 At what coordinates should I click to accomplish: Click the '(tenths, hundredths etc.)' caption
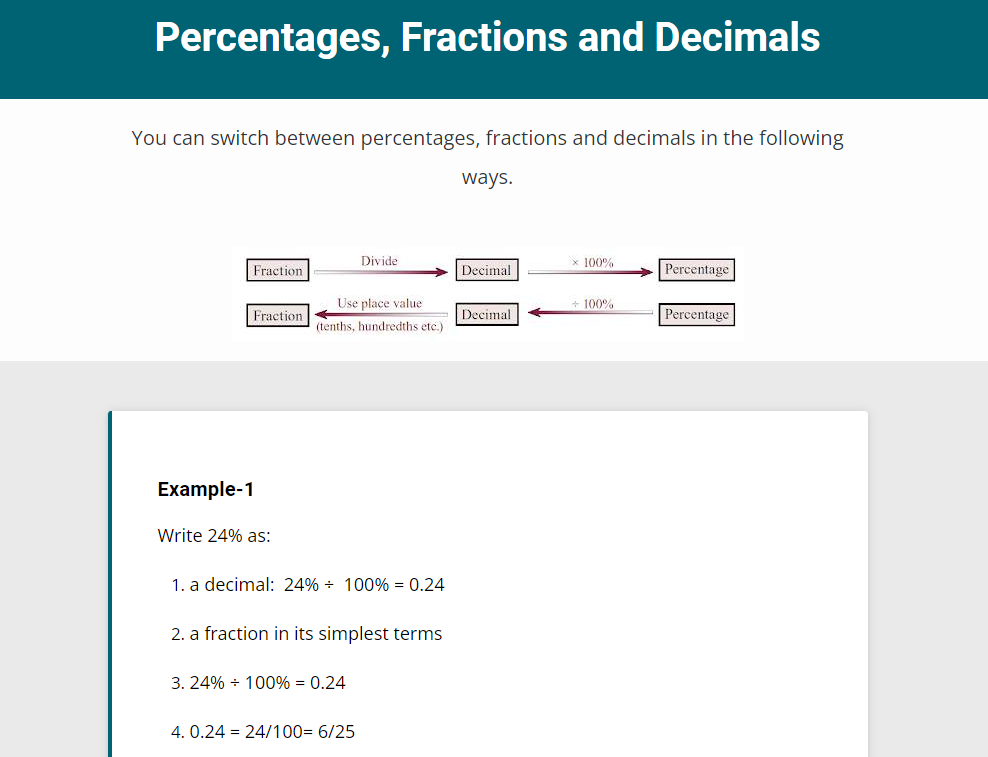[379, 327]
